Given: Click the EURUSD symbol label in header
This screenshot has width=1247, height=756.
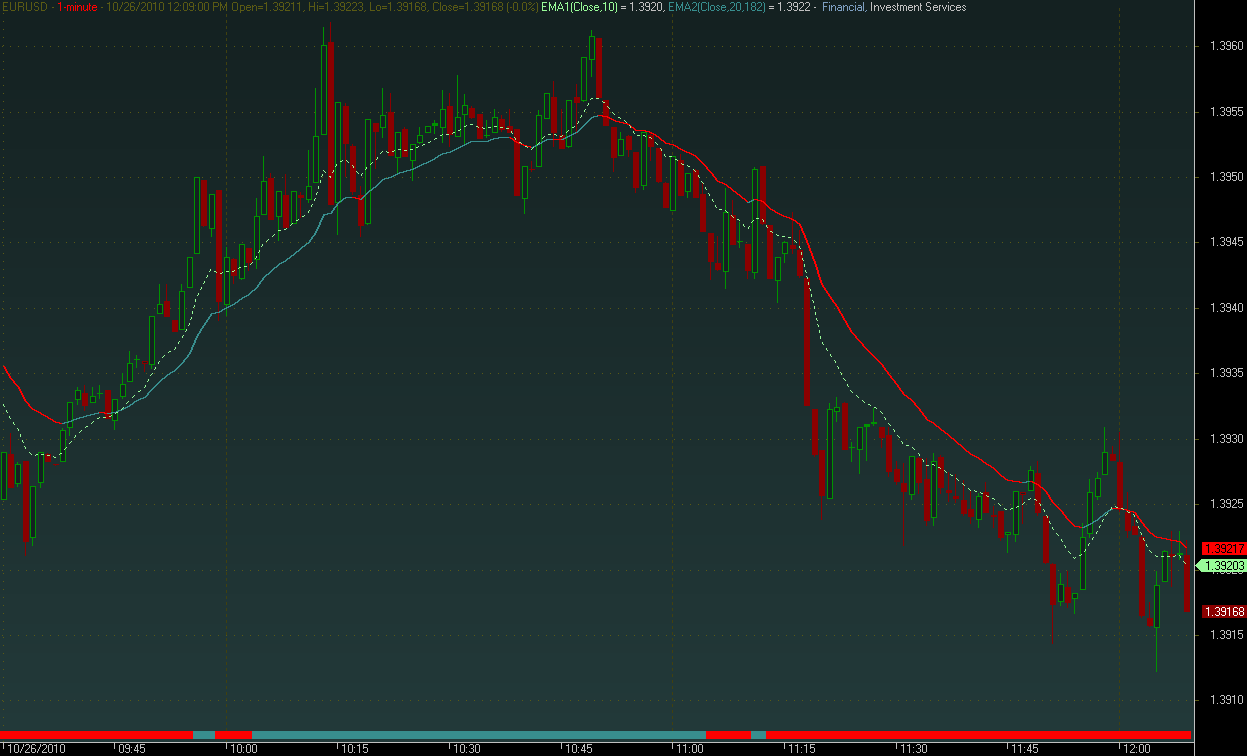Looking at the screenshot, I should pyautogui.click(x=25, y=7).
